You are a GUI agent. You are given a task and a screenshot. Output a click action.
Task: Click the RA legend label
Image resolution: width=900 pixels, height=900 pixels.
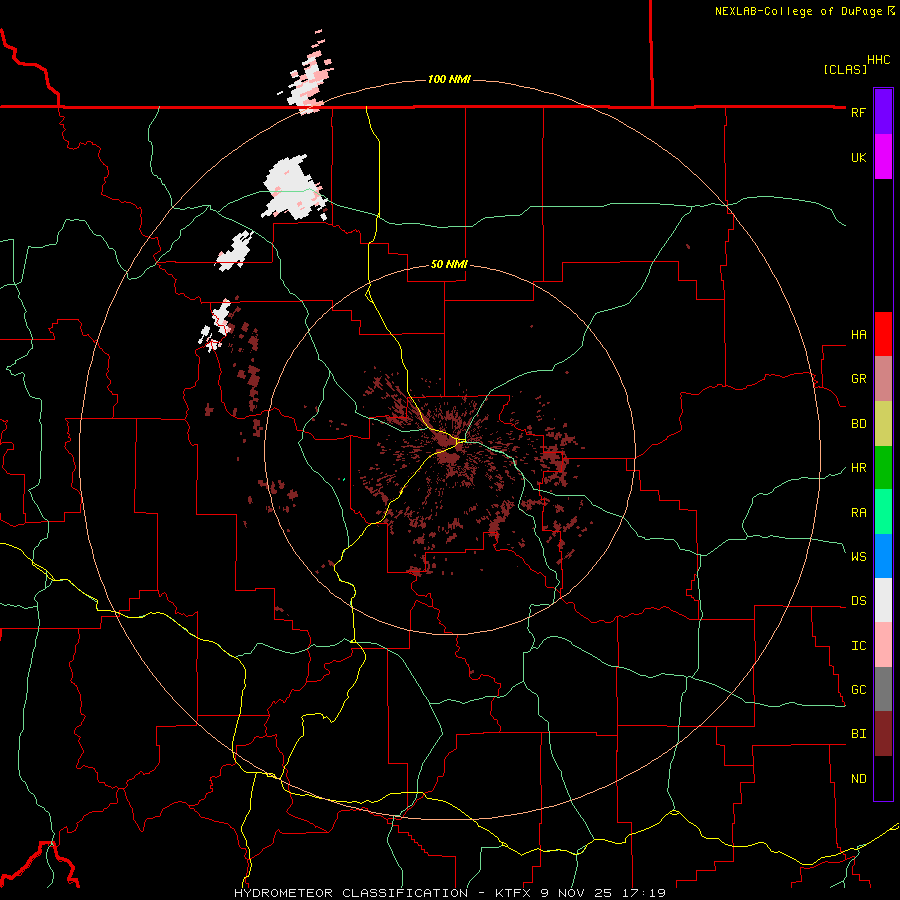[858, 513]
